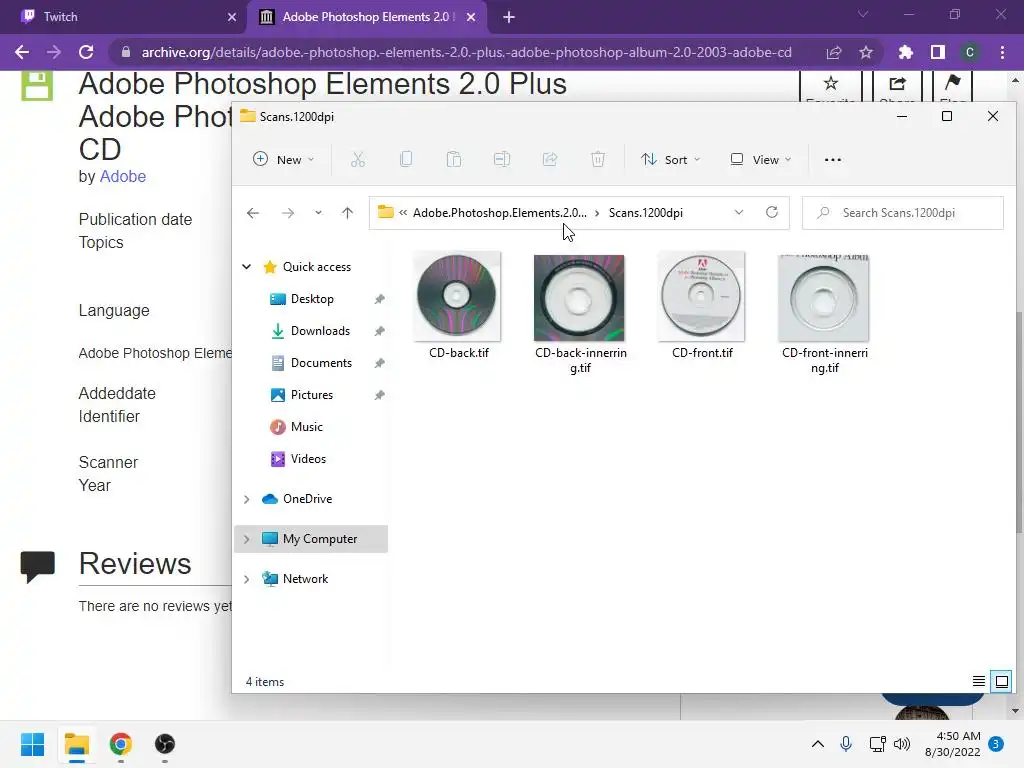Image resolution: width=1024 pixels, height=768 pixels.
Task: Click Scans.1200dpi breadcrumb segment
Action: point(645,213)
